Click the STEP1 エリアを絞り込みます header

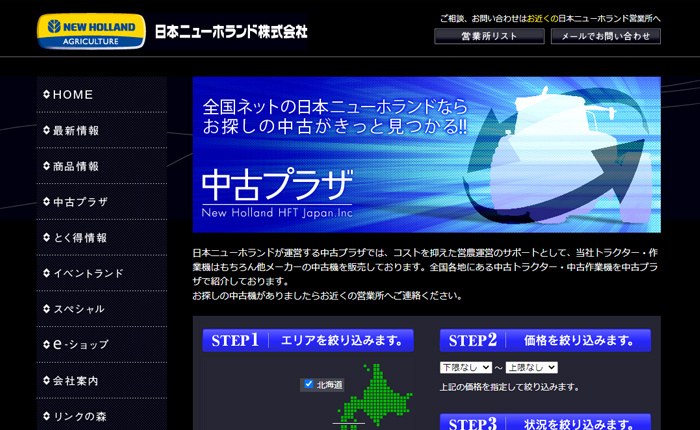(308, 341)
